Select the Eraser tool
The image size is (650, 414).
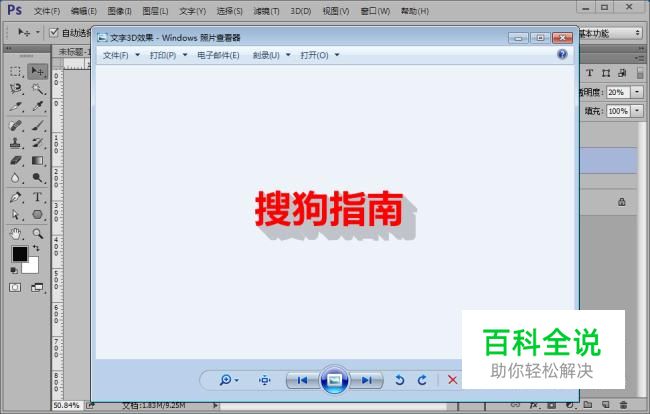(x=15, y=160)
